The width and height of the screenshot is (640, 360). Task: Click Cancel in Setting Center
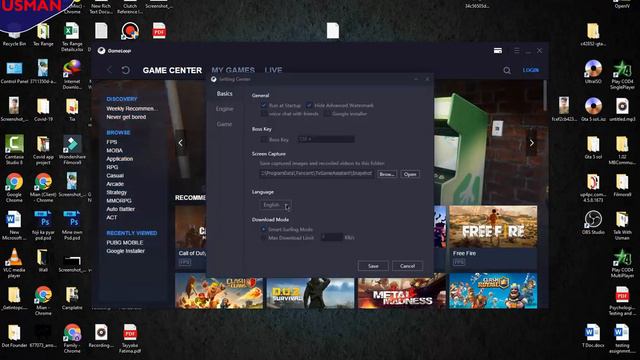(407, 266)
